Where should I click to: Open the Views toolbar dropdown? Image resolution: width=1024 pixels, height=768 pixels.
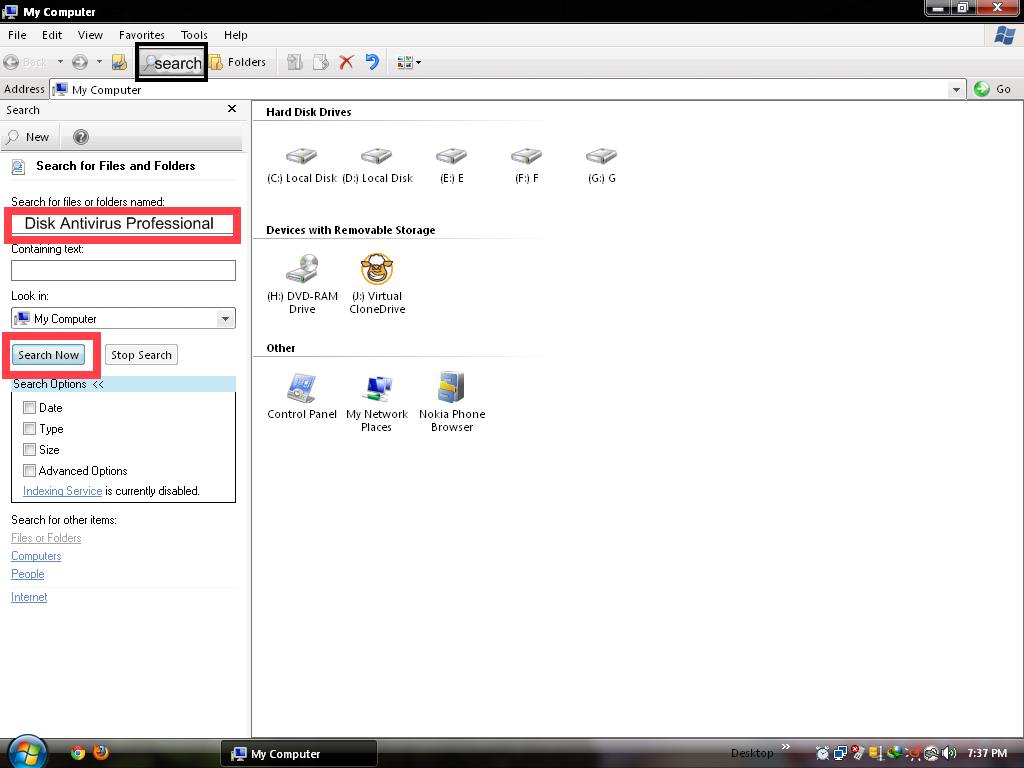[409, 63]
